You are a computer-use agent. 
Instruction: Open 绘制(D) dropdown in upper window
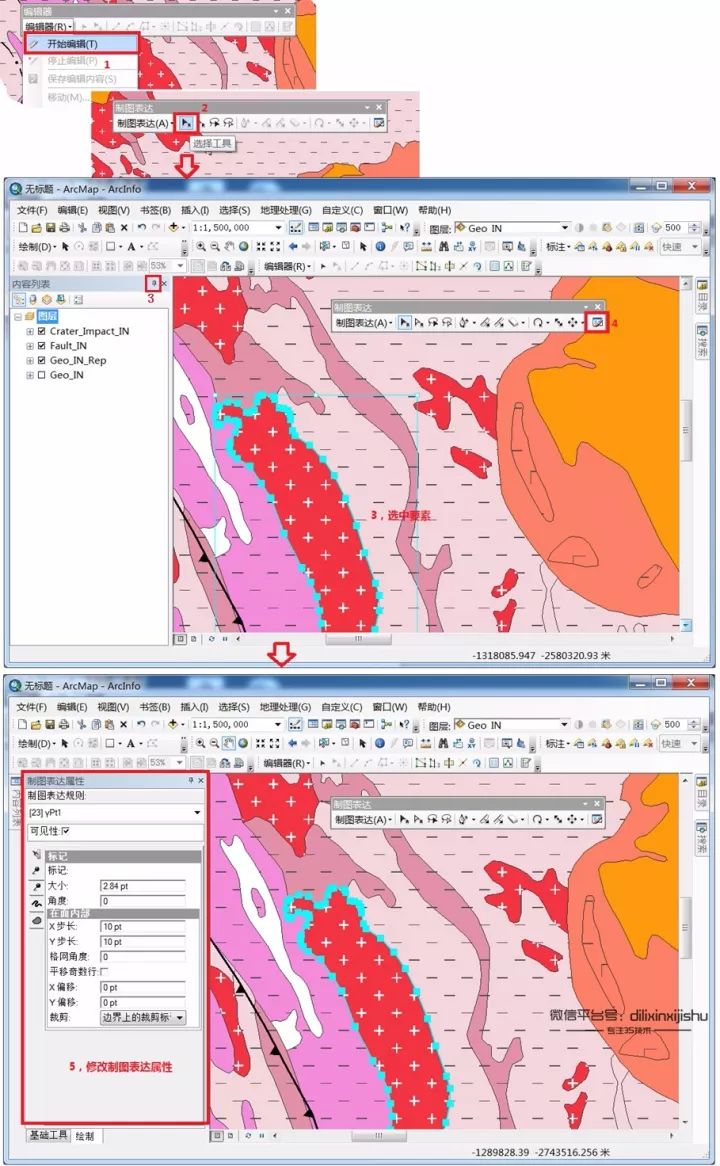click(x=36, y=246)
